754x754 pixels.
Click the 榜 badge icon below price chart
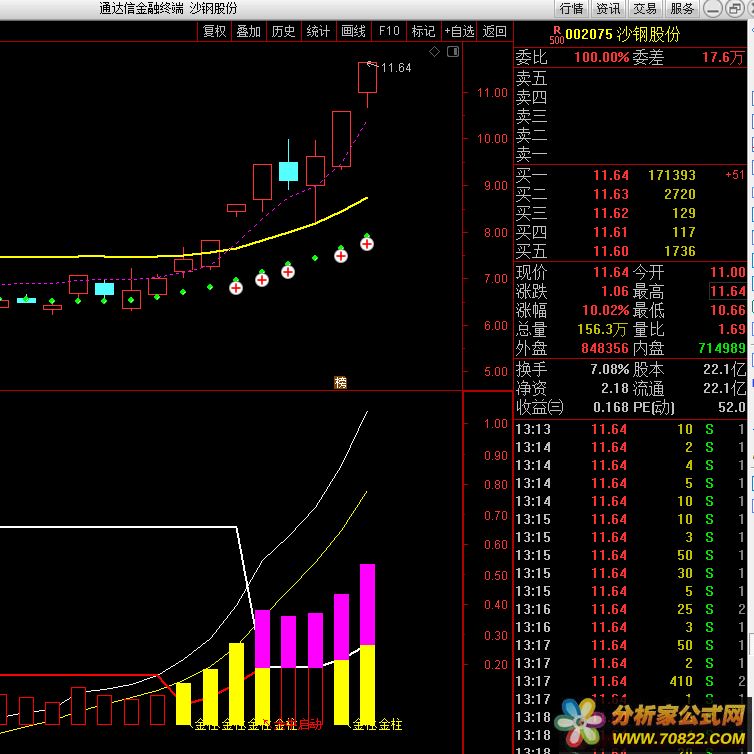tap(340, 382)
